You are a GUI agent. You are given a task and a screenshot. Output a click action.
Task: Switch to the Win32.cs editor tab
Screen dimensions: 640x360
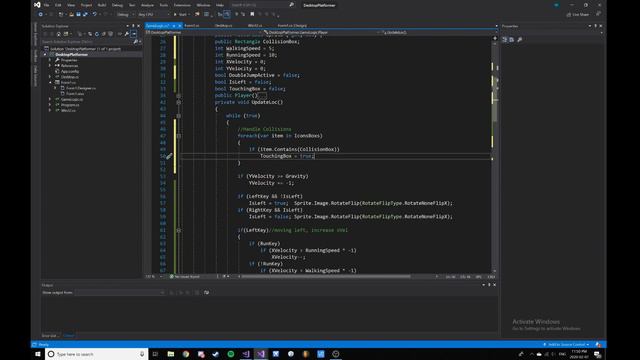point(255,26)
